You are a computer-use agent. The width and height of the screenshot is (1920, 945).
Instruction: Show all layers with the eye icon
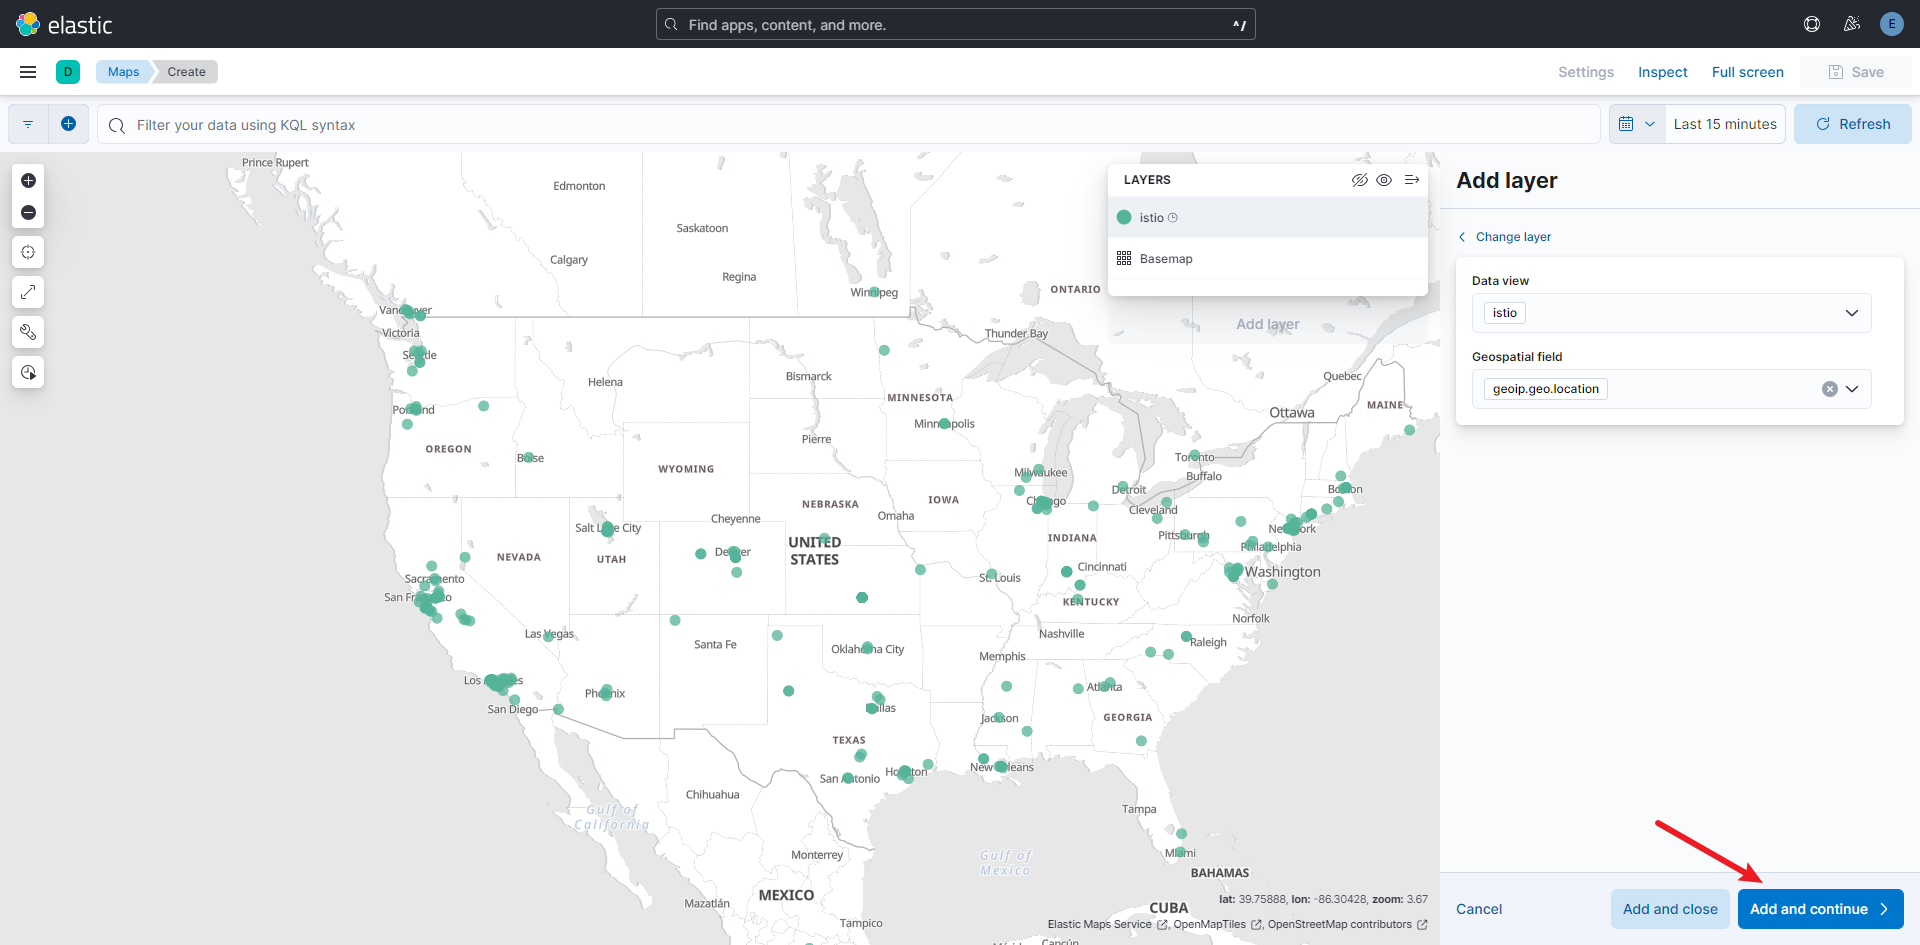[x=1385, y=180]
